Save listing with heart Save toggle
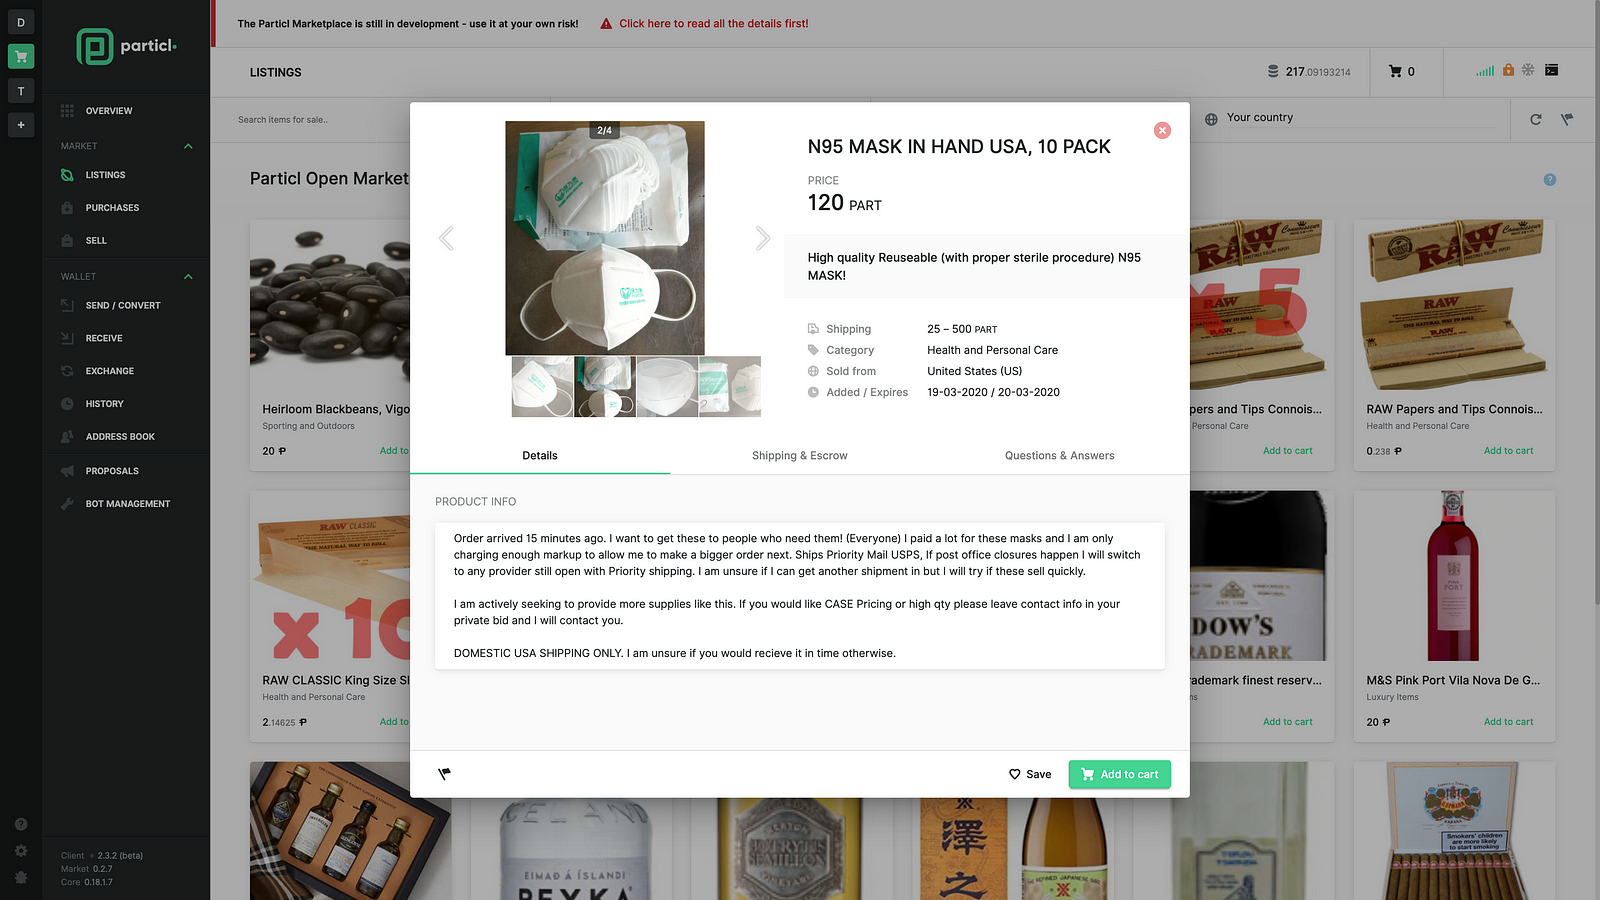This screenshot has height=900, width=1600. pos(1030,774)
